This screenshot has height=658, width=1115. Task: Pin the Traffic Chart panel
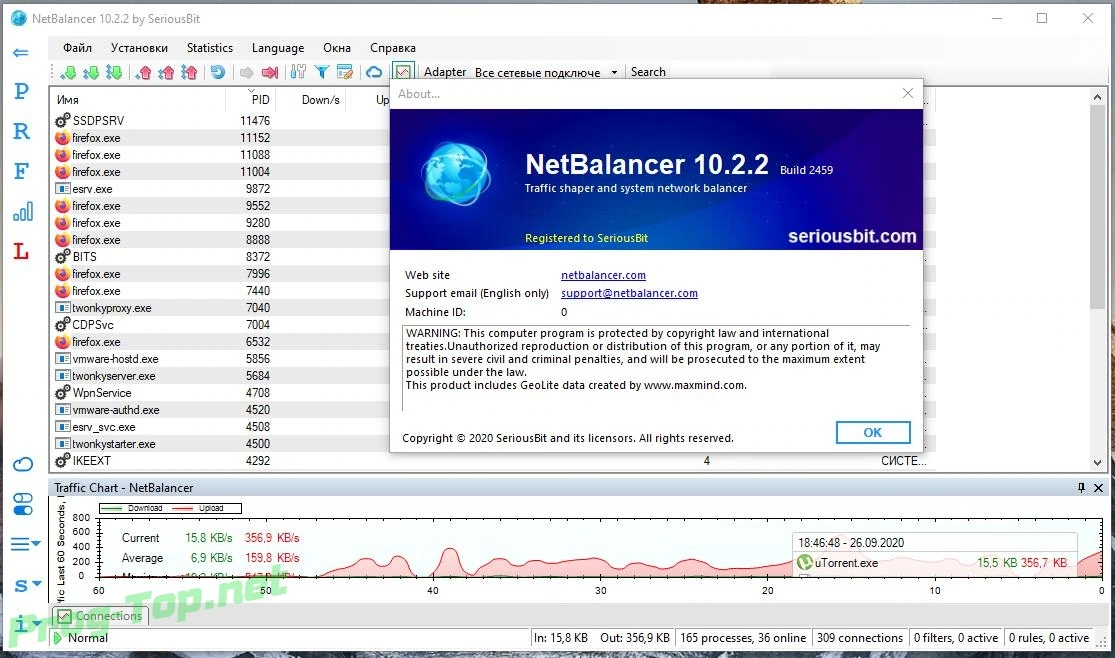[1082, 487]
